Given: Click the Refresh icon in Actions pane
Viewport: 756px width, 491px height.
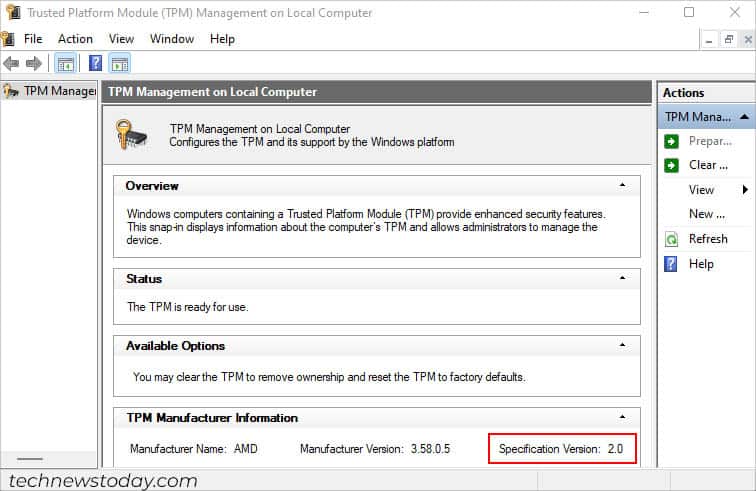Looking at the screenshot, I should pyautogui.click(x=671, y=239).
